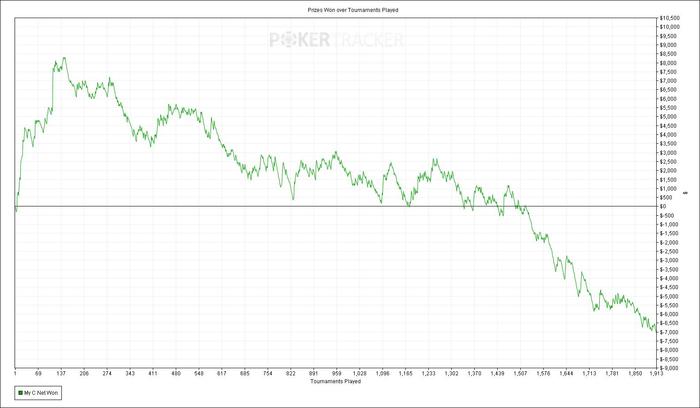Click the negative y-axis label '$-5,000'
700x408 pixels.
[669, 296]
